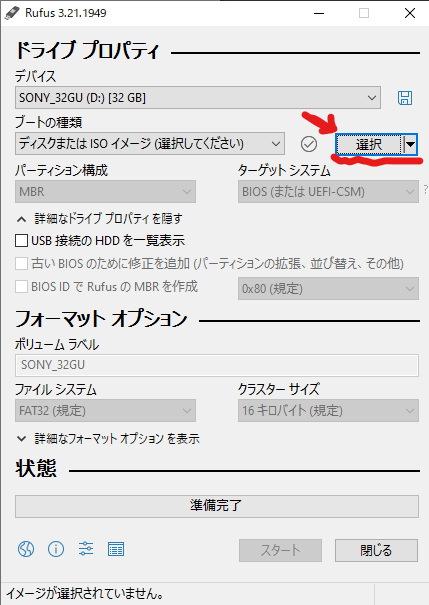Click the ボリューム ラベル SONY_32GU text field
This screenshot has height=605, width=429.
click(x=217, y=365)
